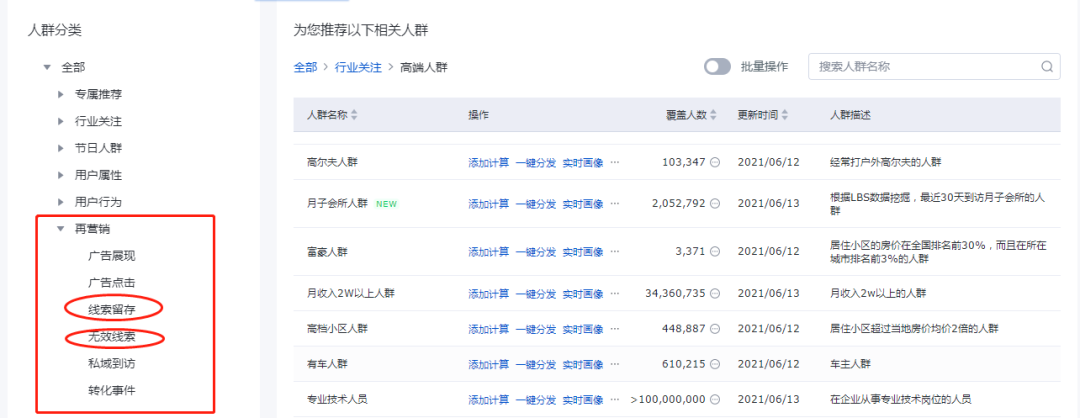Viewport: 1080px width, 418px height.
Task: Select 无效线索 in the sidebar
Action: pos(111,336)
